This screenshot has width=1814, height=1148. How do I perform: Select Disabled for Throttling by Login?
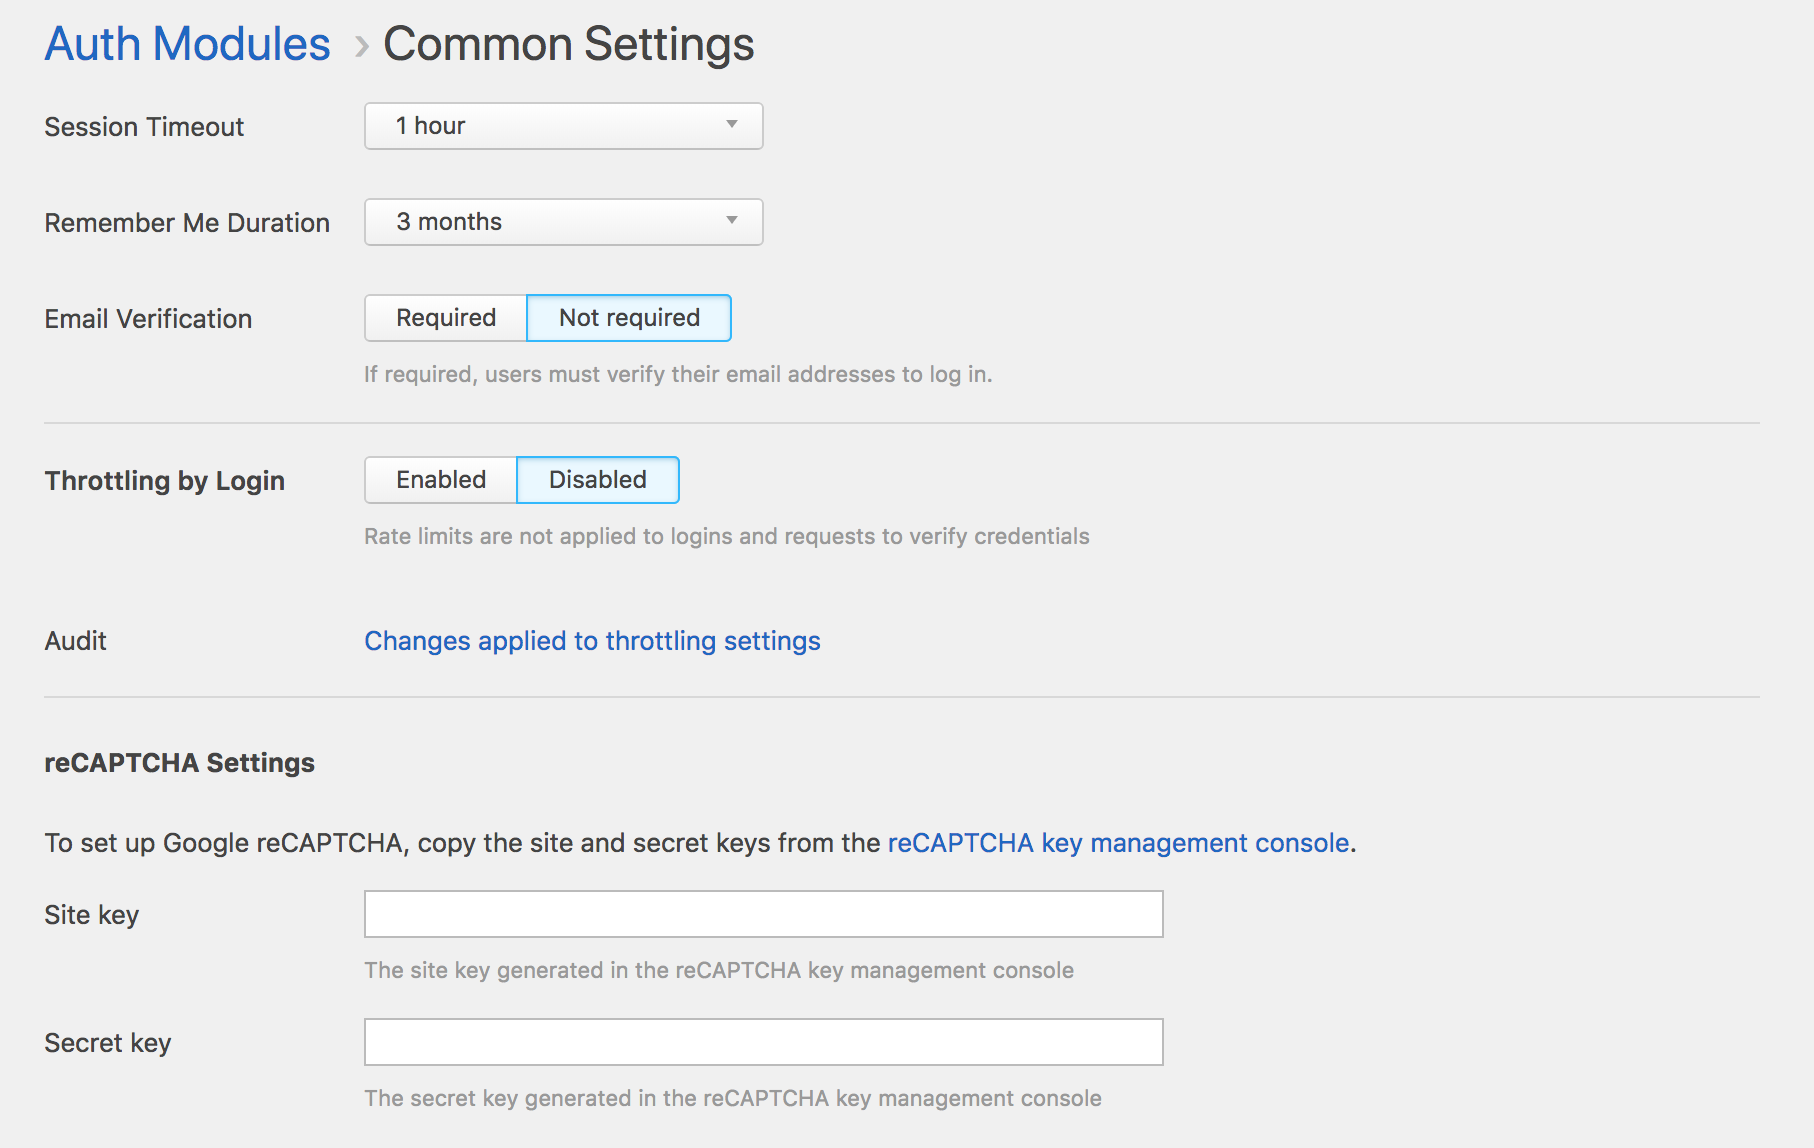pyautogui.click(x=598, y=480)
